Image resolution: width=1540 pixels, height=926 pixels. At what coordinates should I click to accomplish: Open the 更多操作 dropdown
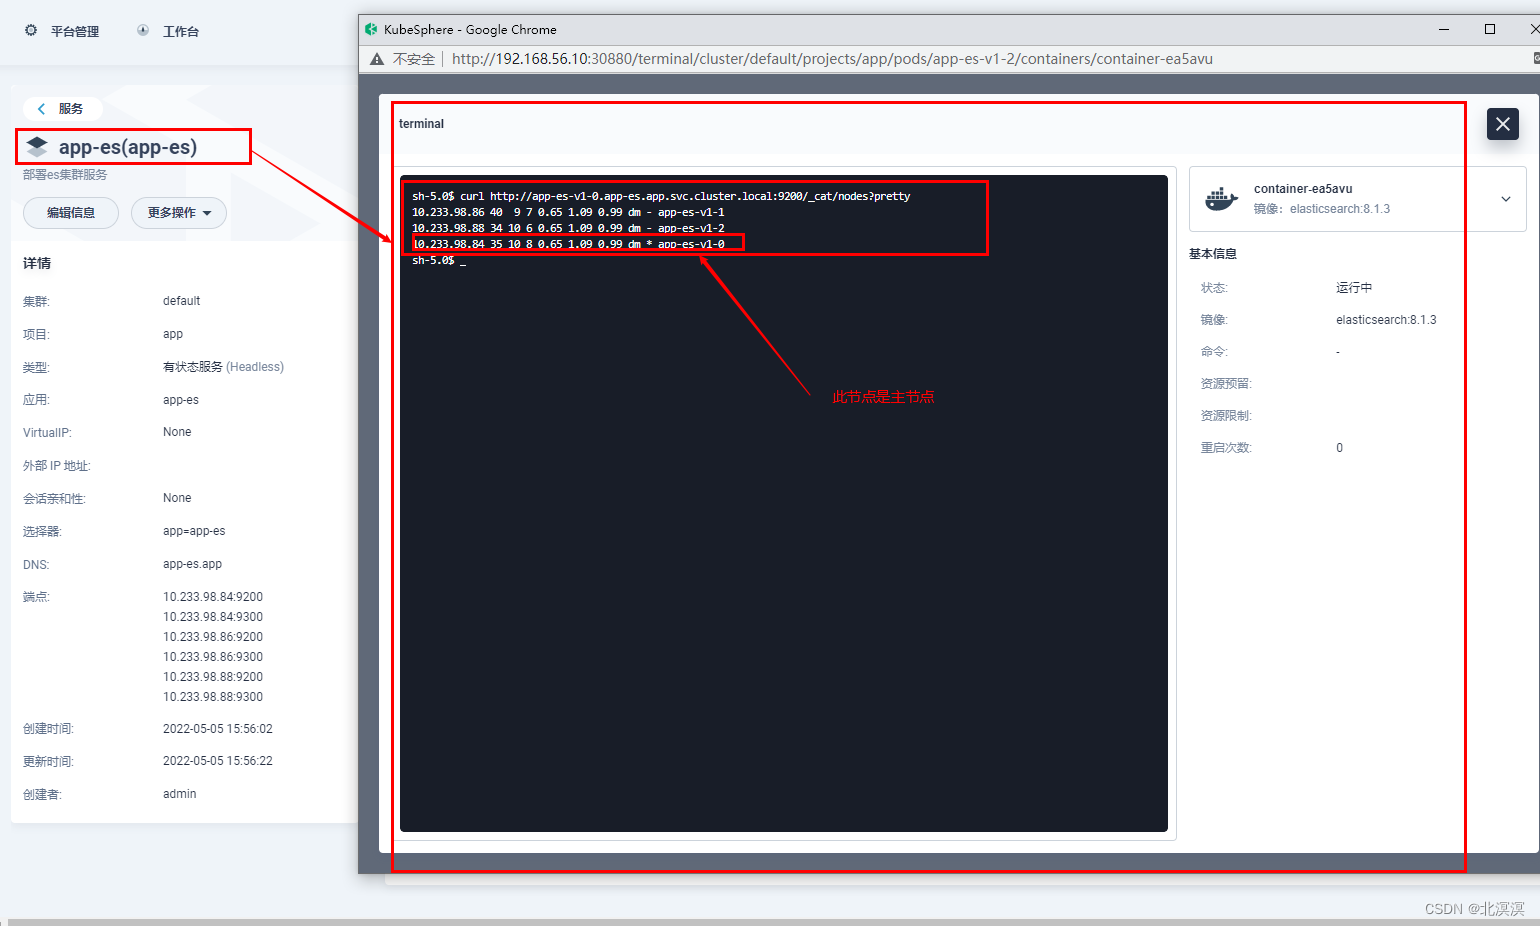click(x=179, y=213)
